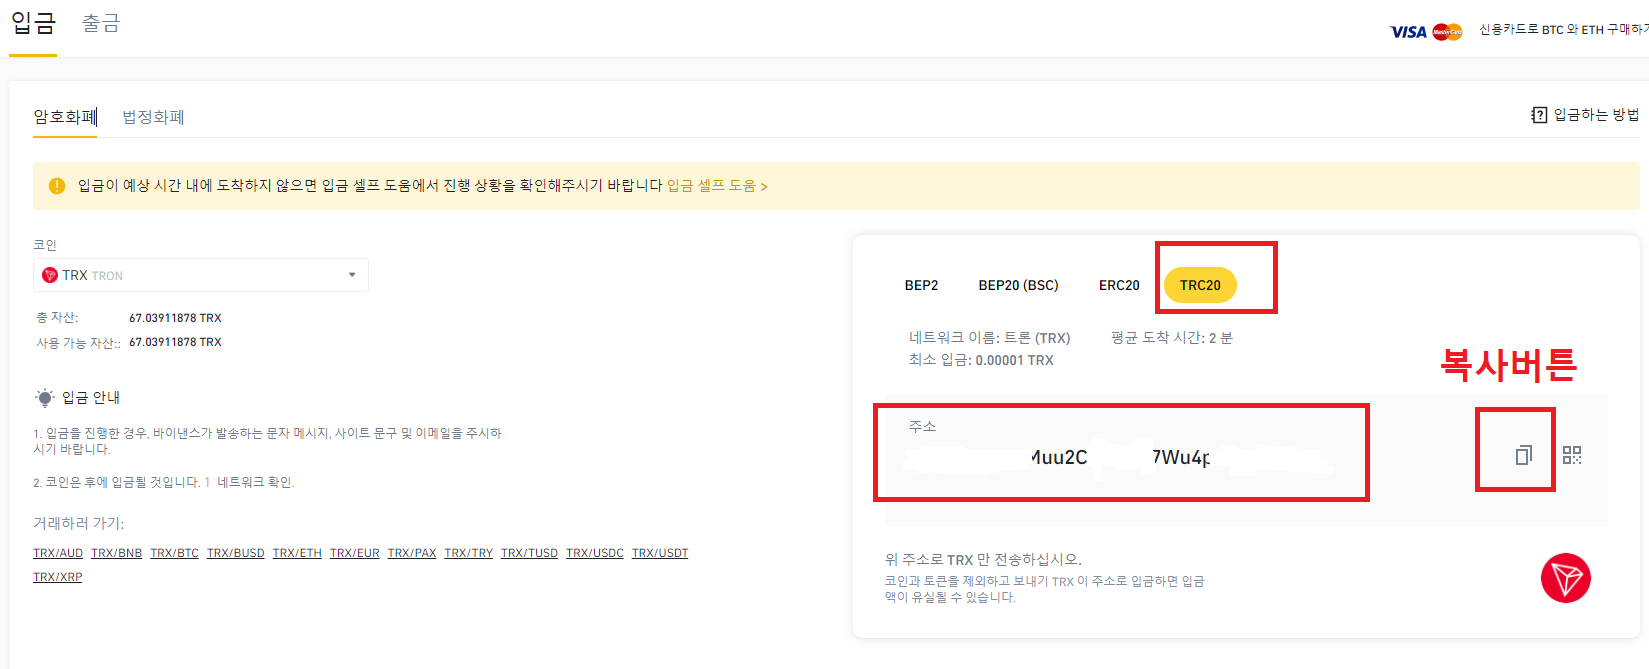
Task: Click the red TRON logo badge
Action: coord(1566,578)
